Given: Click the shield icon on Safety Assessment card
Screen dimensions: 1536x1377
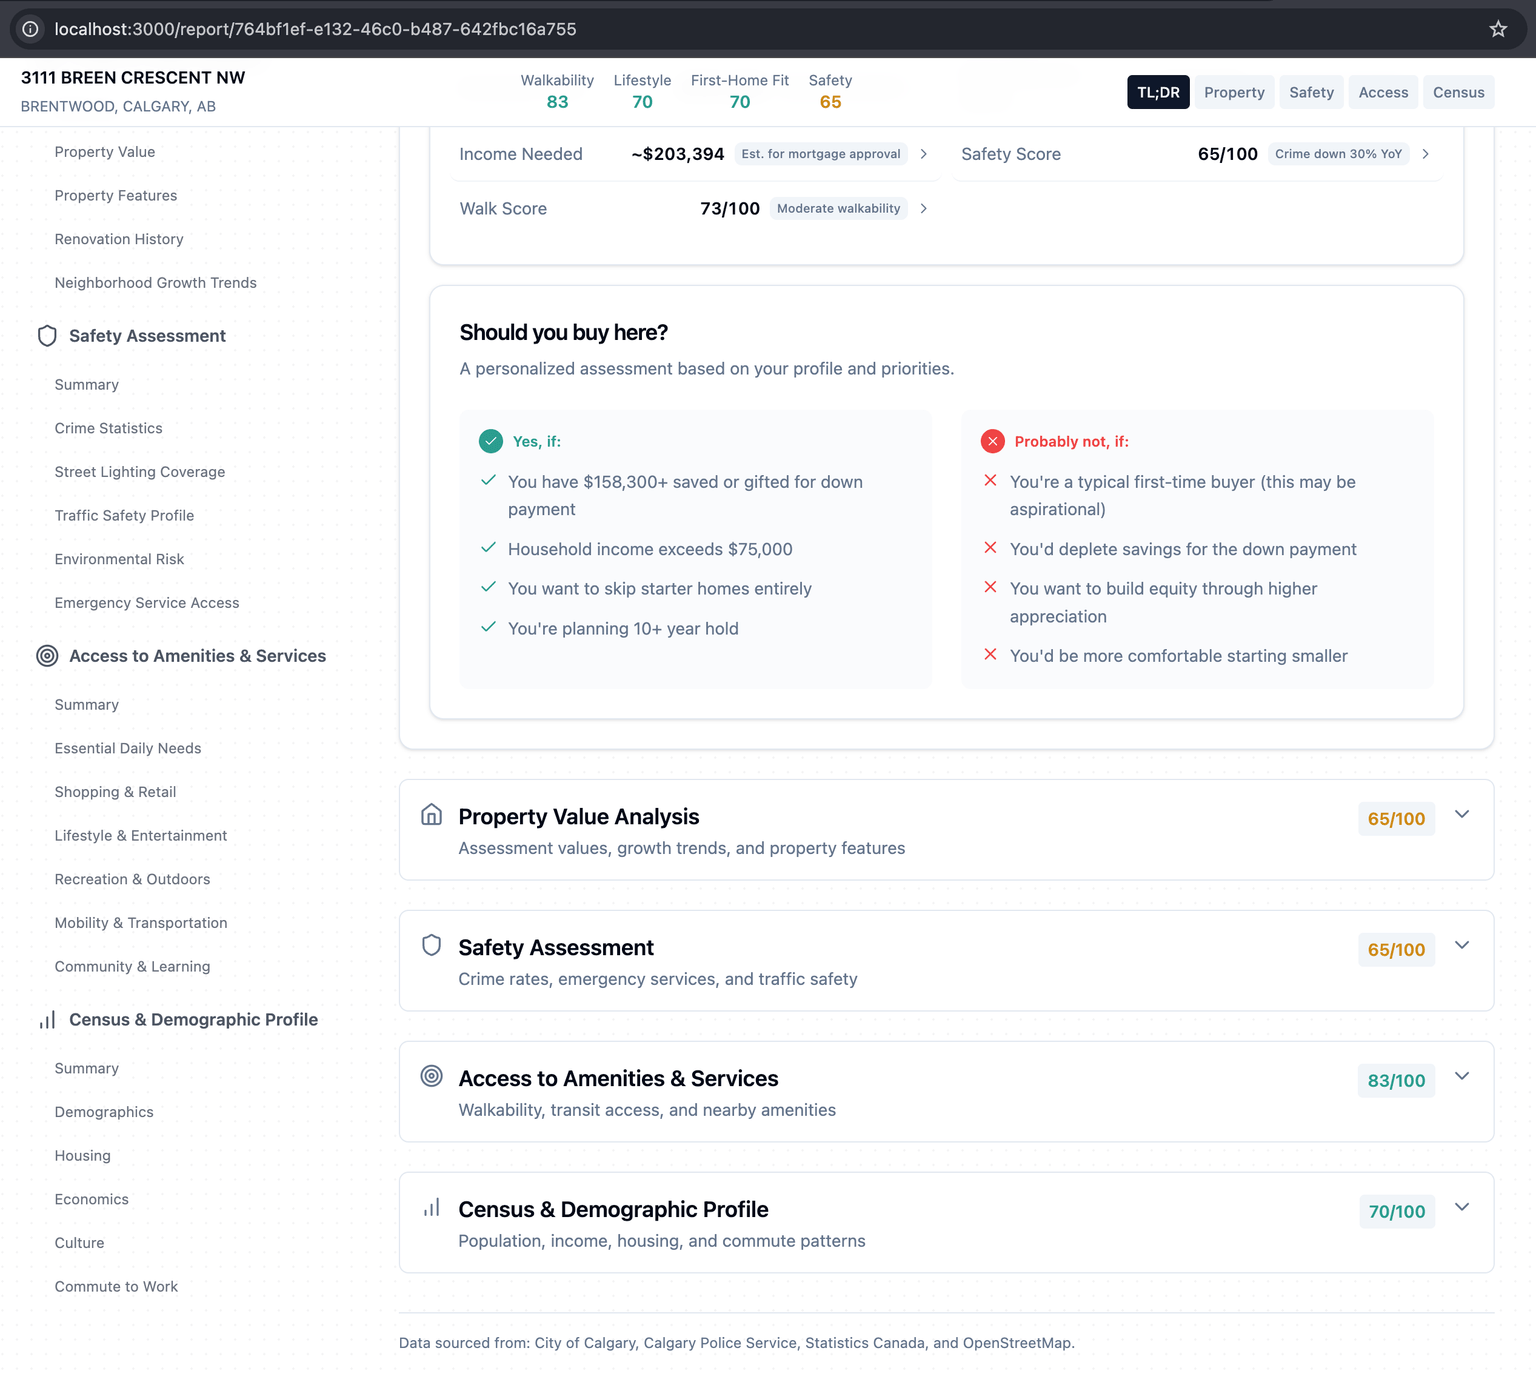Looking at the screenshot, I should [x=431, y=945].
